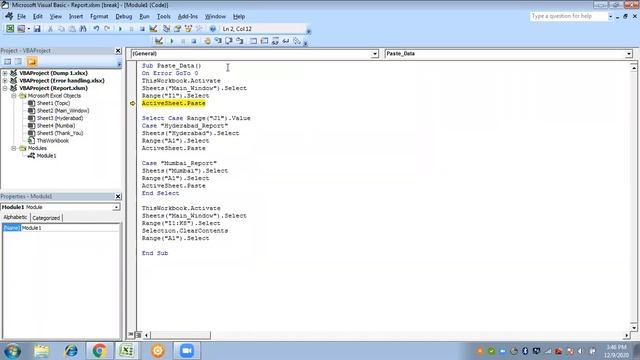
Task: Undo the last edit using the Undo icon
Action: pos(96,29)
